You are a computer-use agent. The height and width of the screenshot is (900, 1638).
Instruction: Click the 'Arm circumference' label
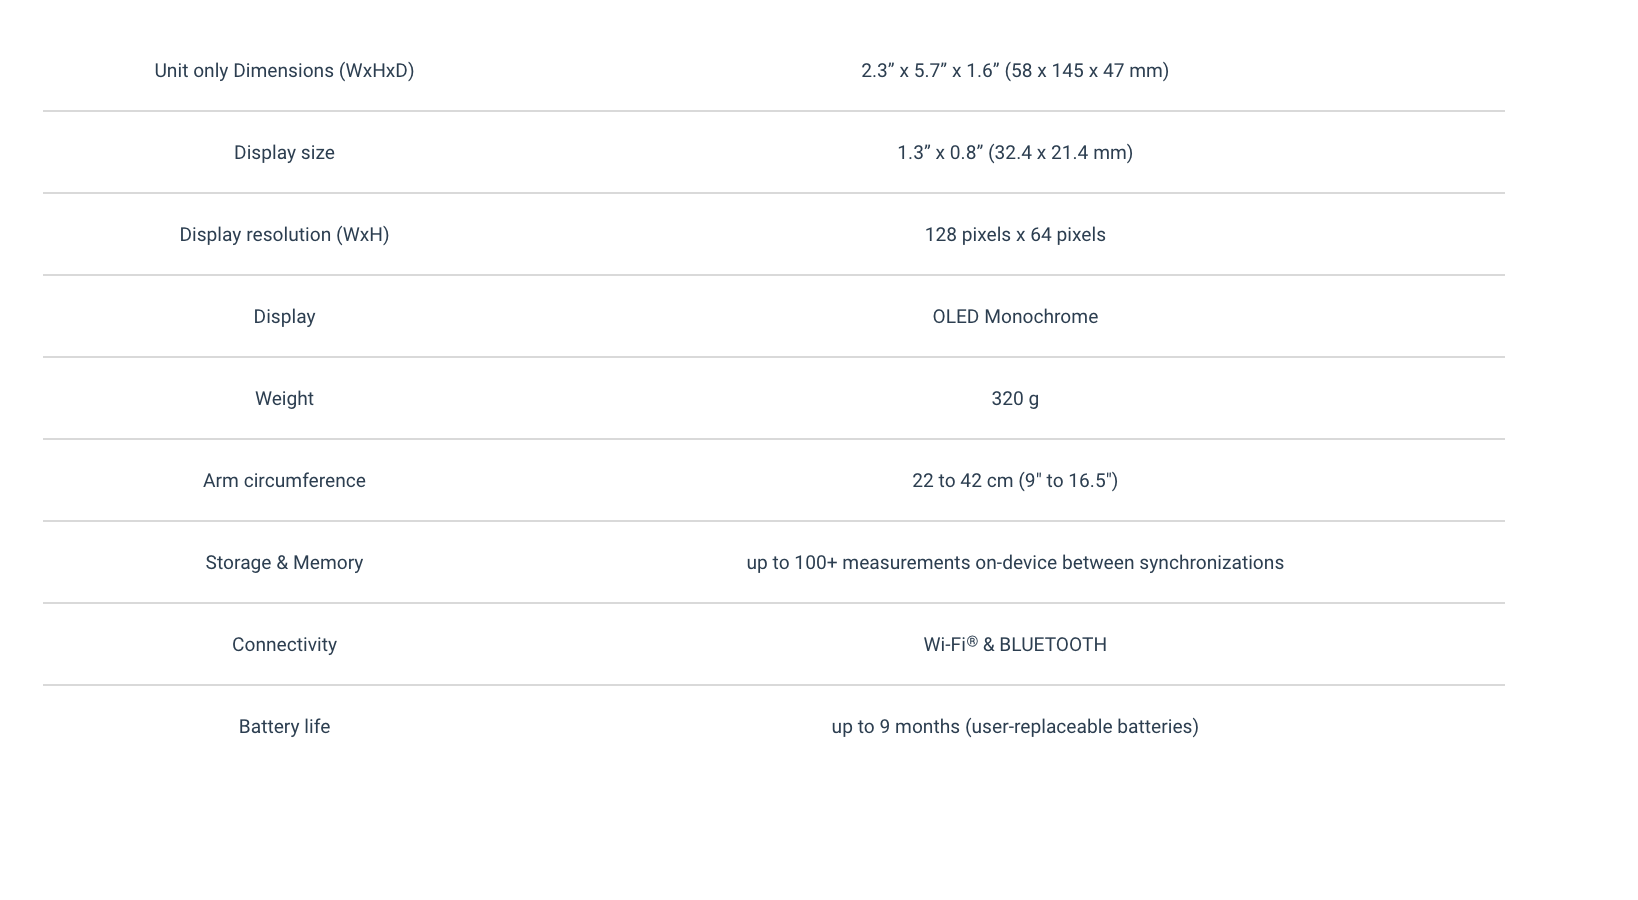[x=284, y=481]
